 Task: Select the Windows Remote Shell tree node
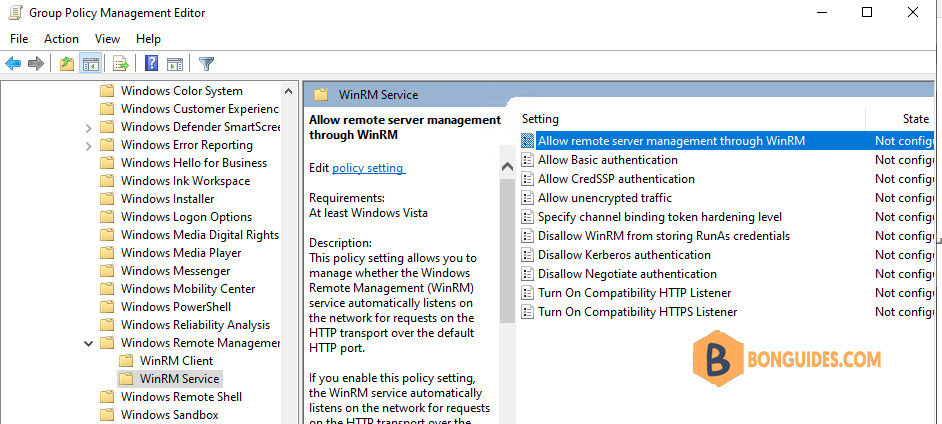click(181, 397)
